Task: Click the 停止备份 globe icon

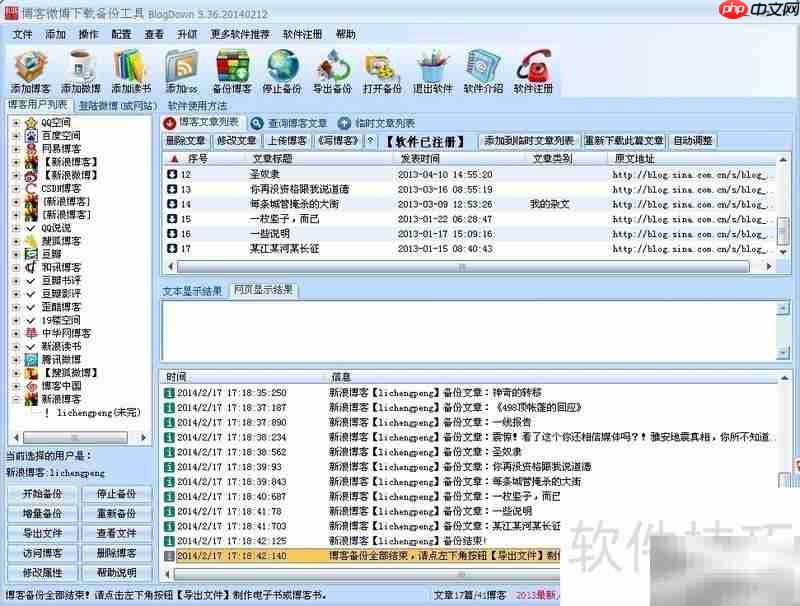Action: [282, 65]
